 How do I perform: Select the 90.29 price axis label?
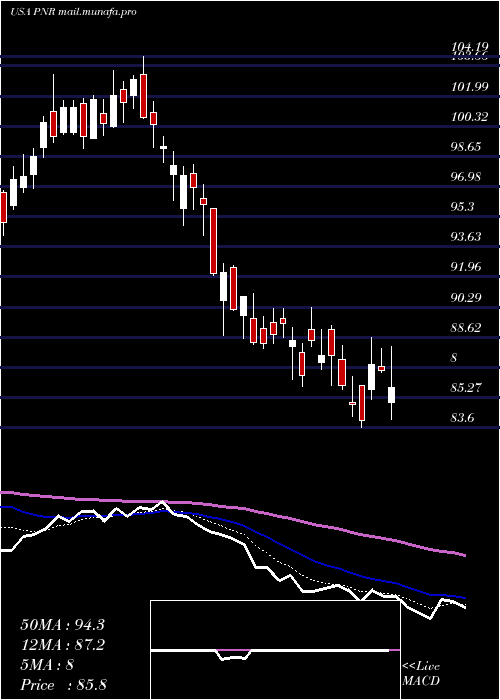click(x=466, y=297)
